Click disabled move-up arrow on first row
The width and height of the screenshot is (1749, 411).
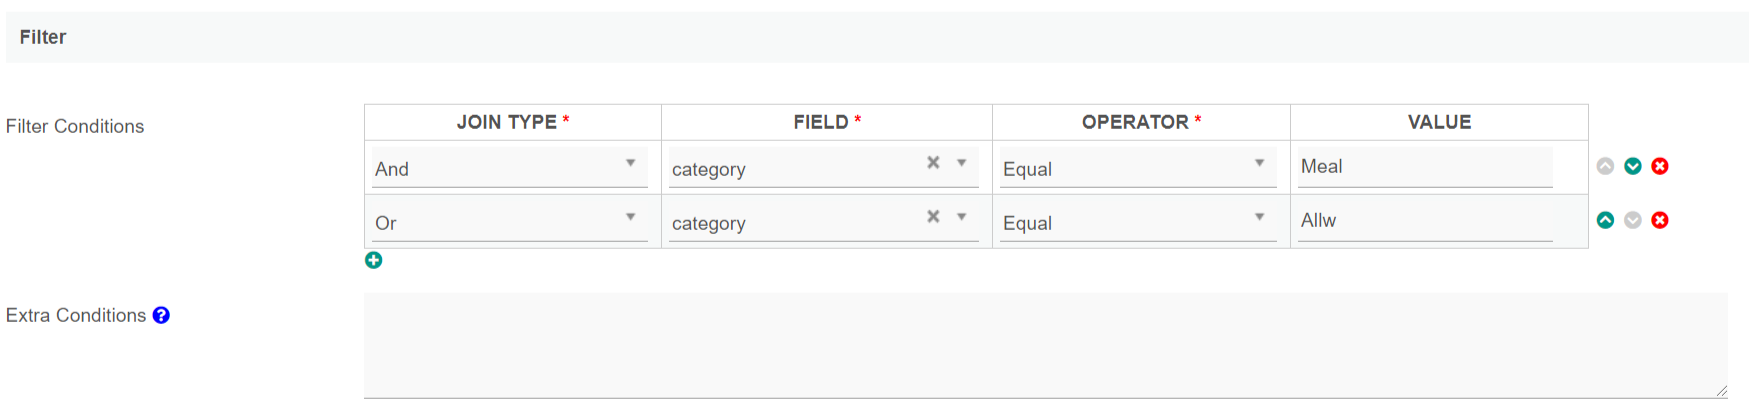pyautogui.click(x=1605, y=166)
